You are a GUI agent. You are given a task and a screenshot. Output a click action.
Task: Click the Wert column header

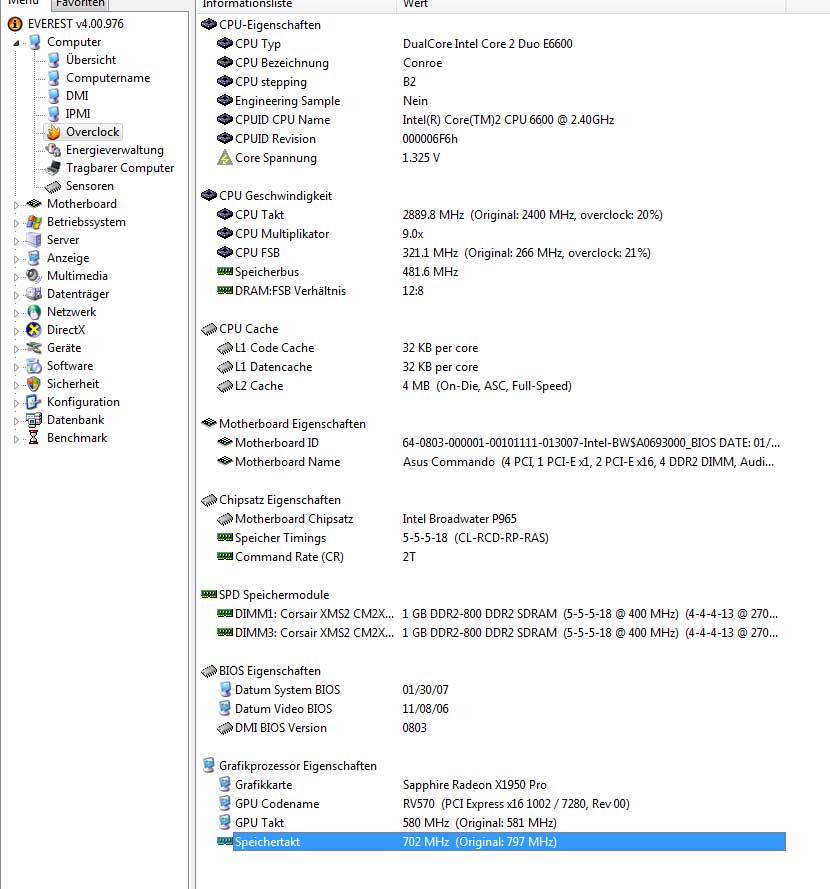pos(591,5)
